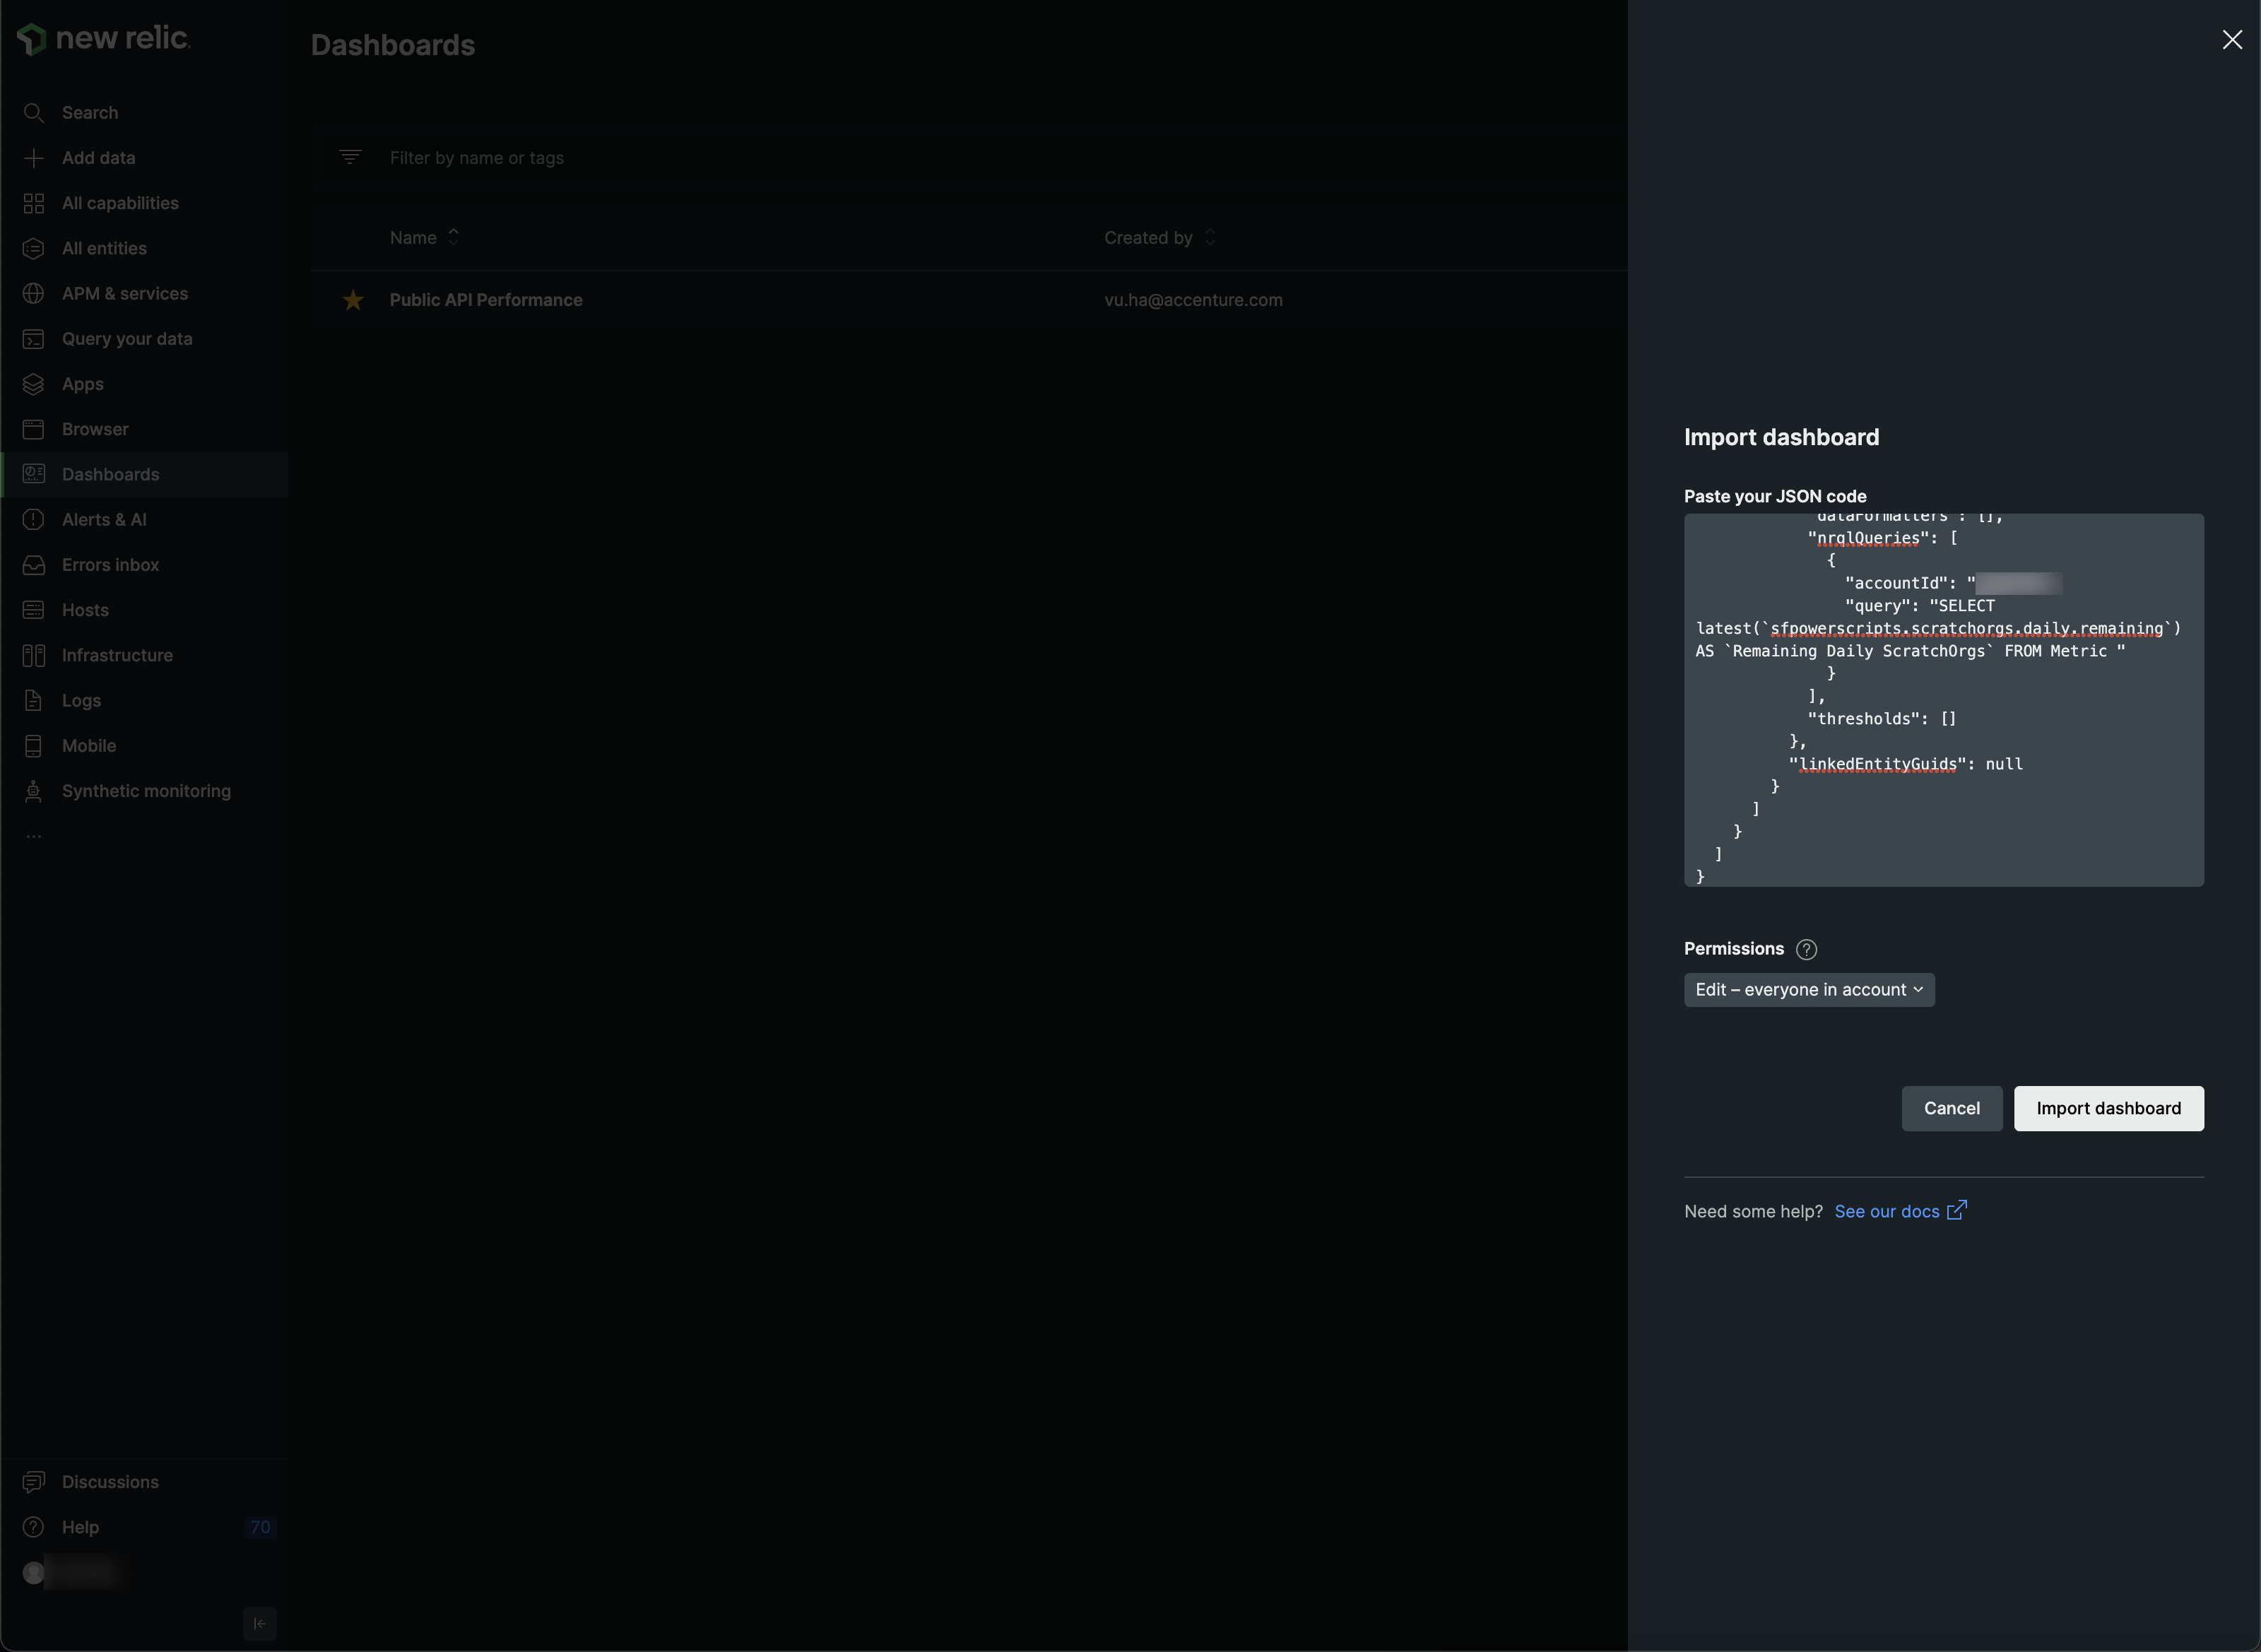Open Errors inbox icon
This screenshot has width=2261, height=1652.
pos(33,565)
